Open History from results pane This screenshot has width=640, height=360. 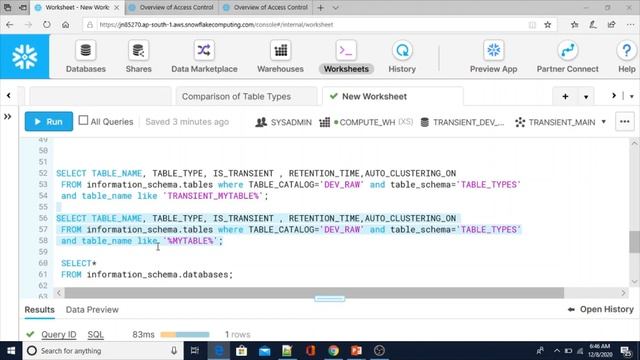tap(600, 309)
